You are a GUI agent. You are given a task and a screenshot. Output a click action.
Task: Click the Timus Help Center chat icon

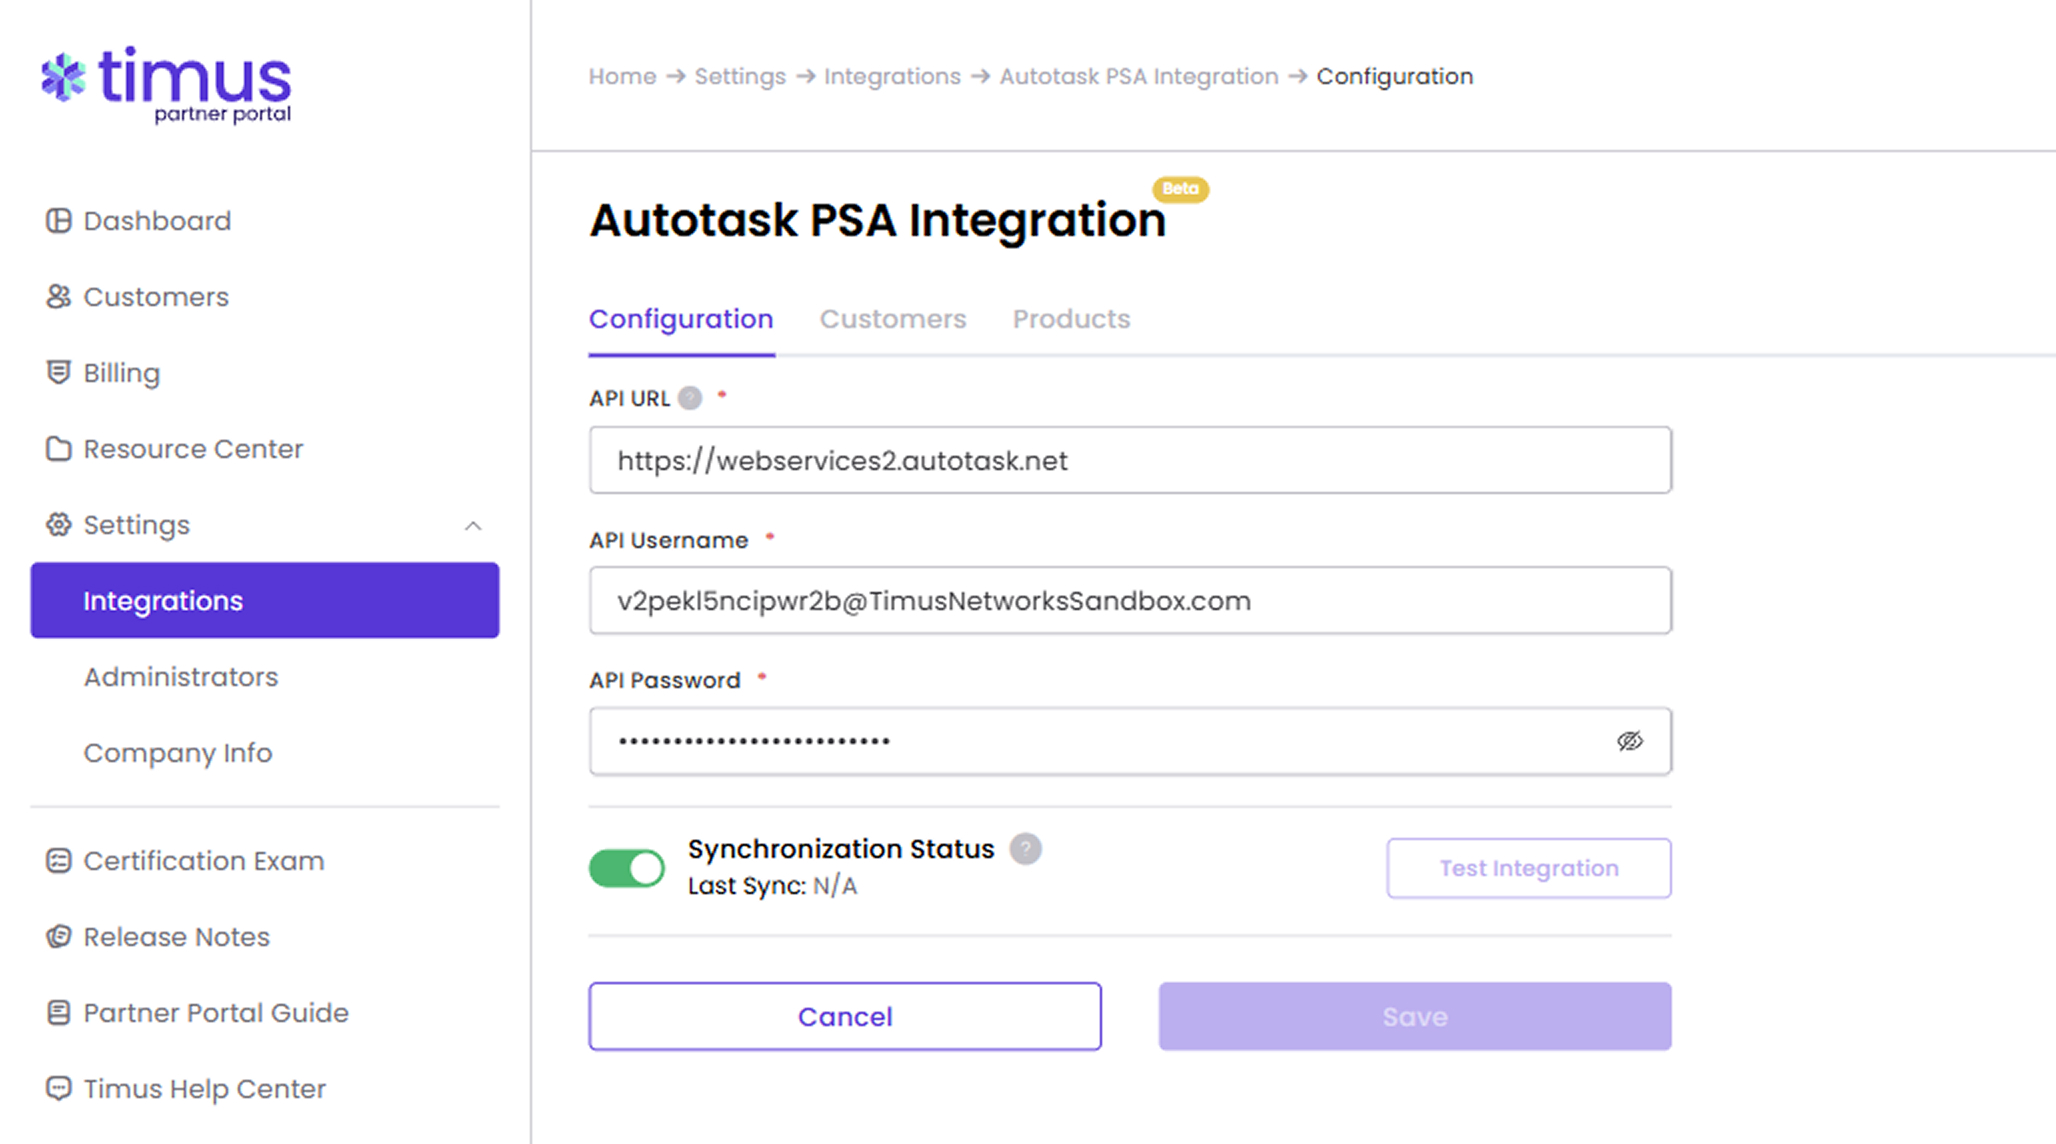point(59,1089)
